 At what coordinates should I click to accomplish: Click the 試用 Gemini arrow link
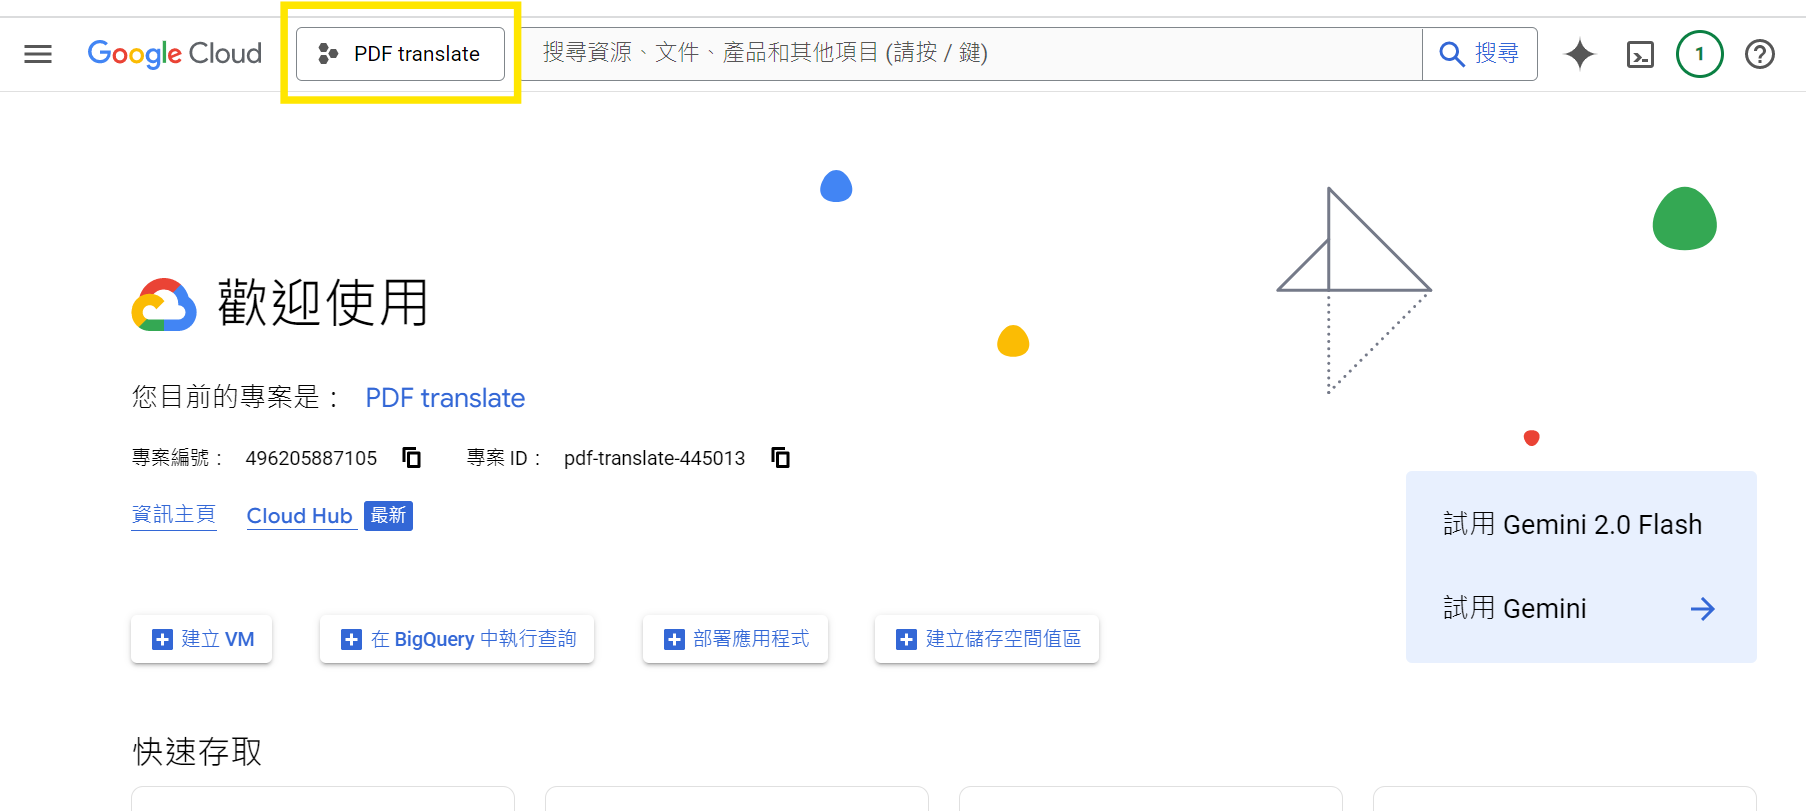click(x=1580, y=608)
